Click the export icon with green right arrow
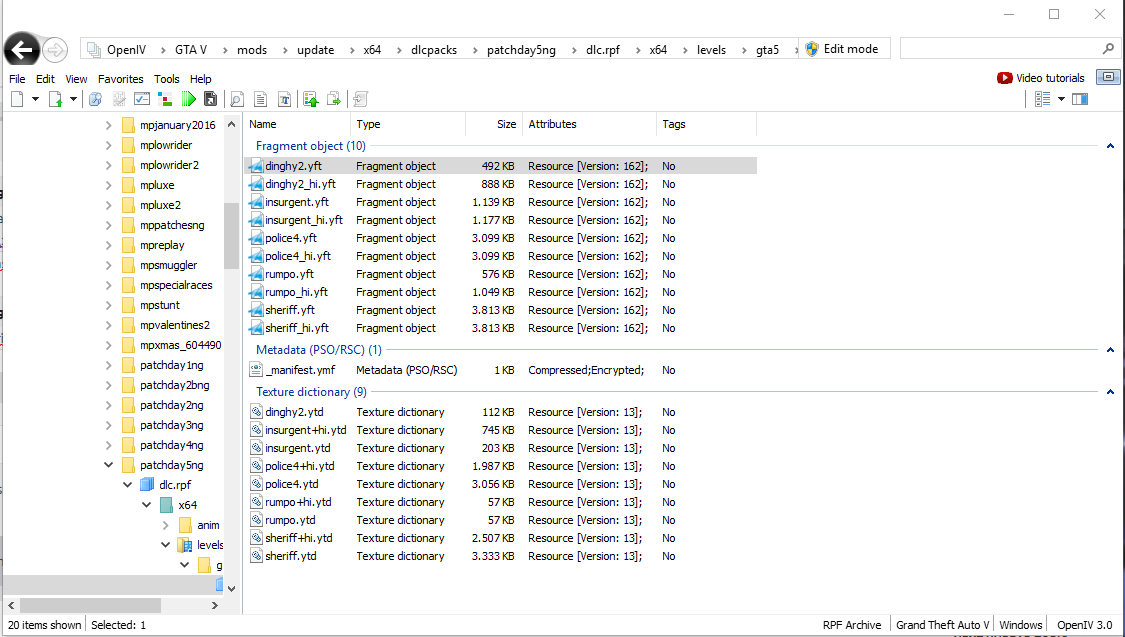The image size is (1125, 637). click(334, 99)
